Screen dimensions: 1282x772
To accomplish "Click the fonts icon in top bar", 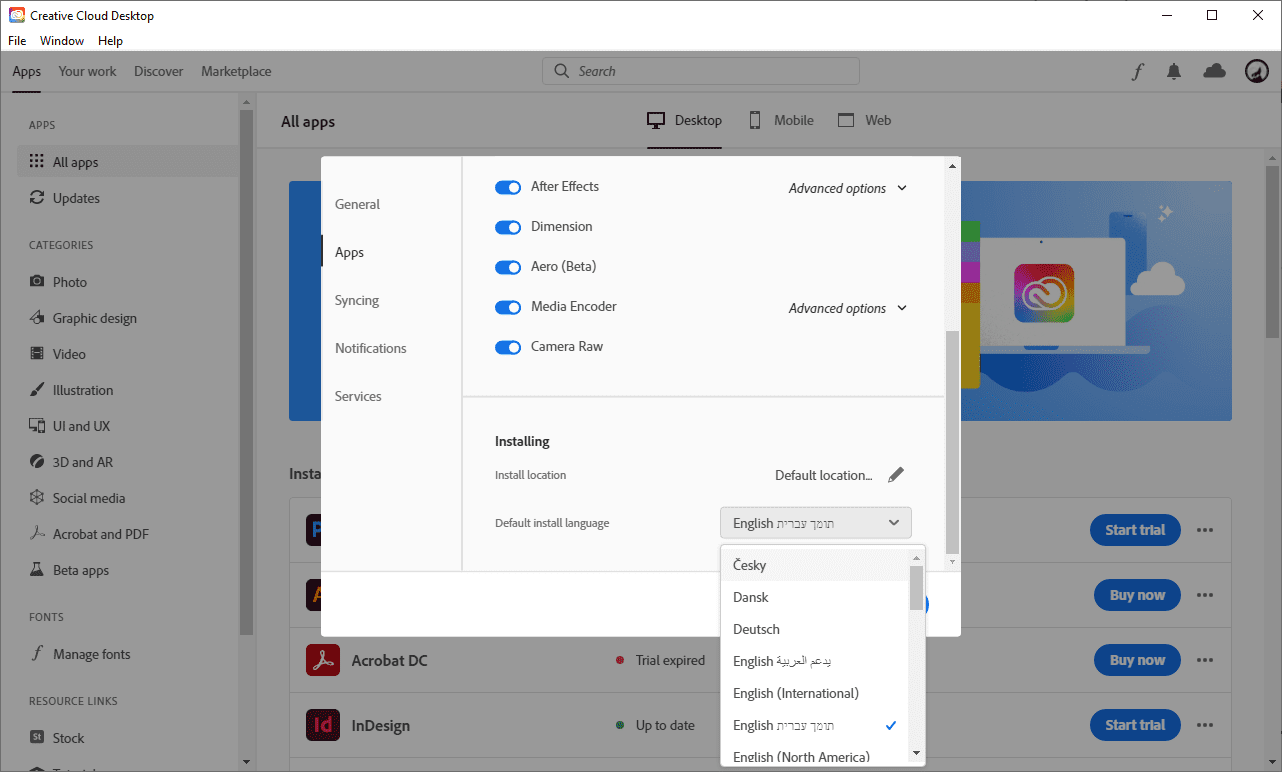I will 1137,71.
